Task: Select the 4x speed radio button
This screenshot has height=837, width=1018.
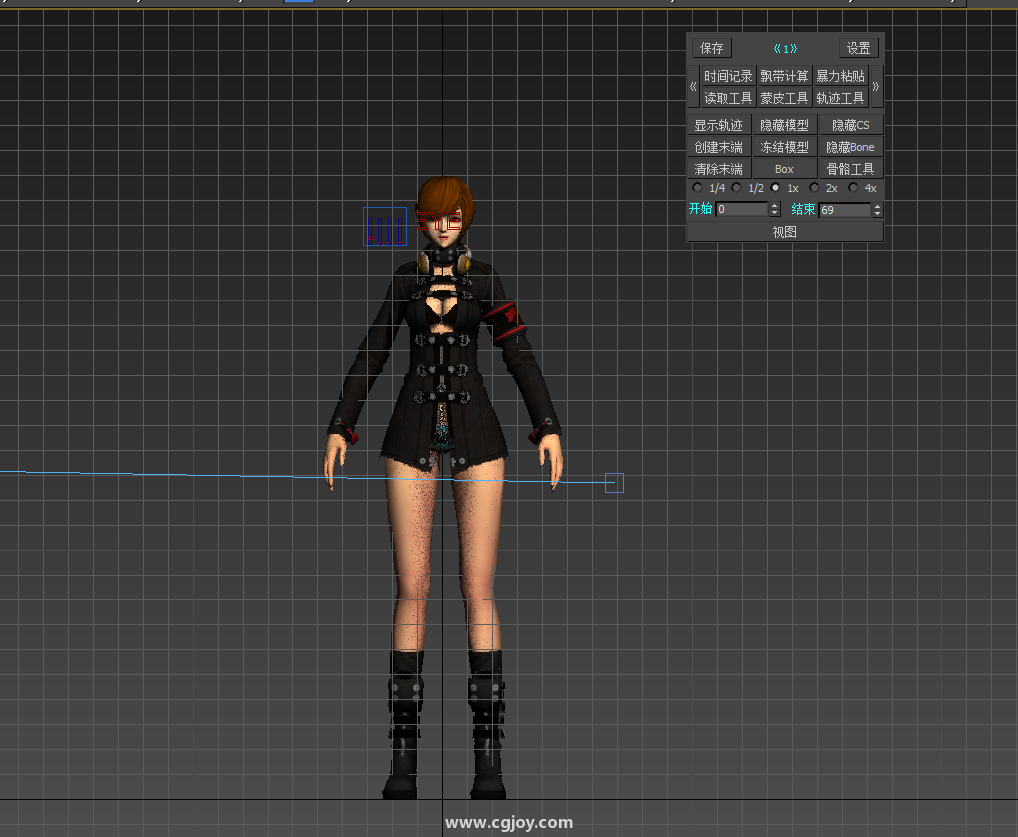Action: pyautogui.click(x=853, y=188)
